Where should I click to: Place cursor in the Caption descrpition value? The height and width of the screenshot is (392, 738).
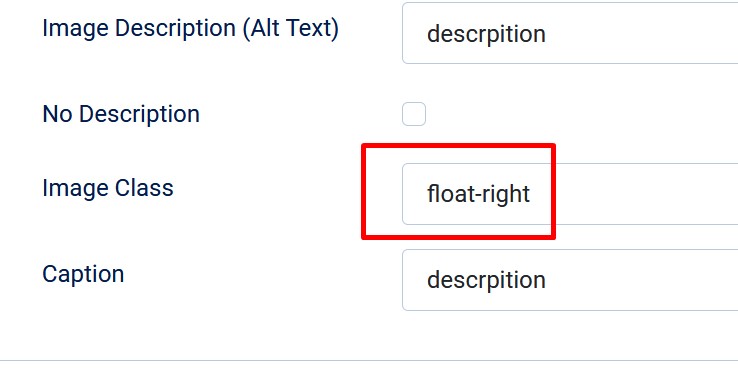click(x=486, y=280)
